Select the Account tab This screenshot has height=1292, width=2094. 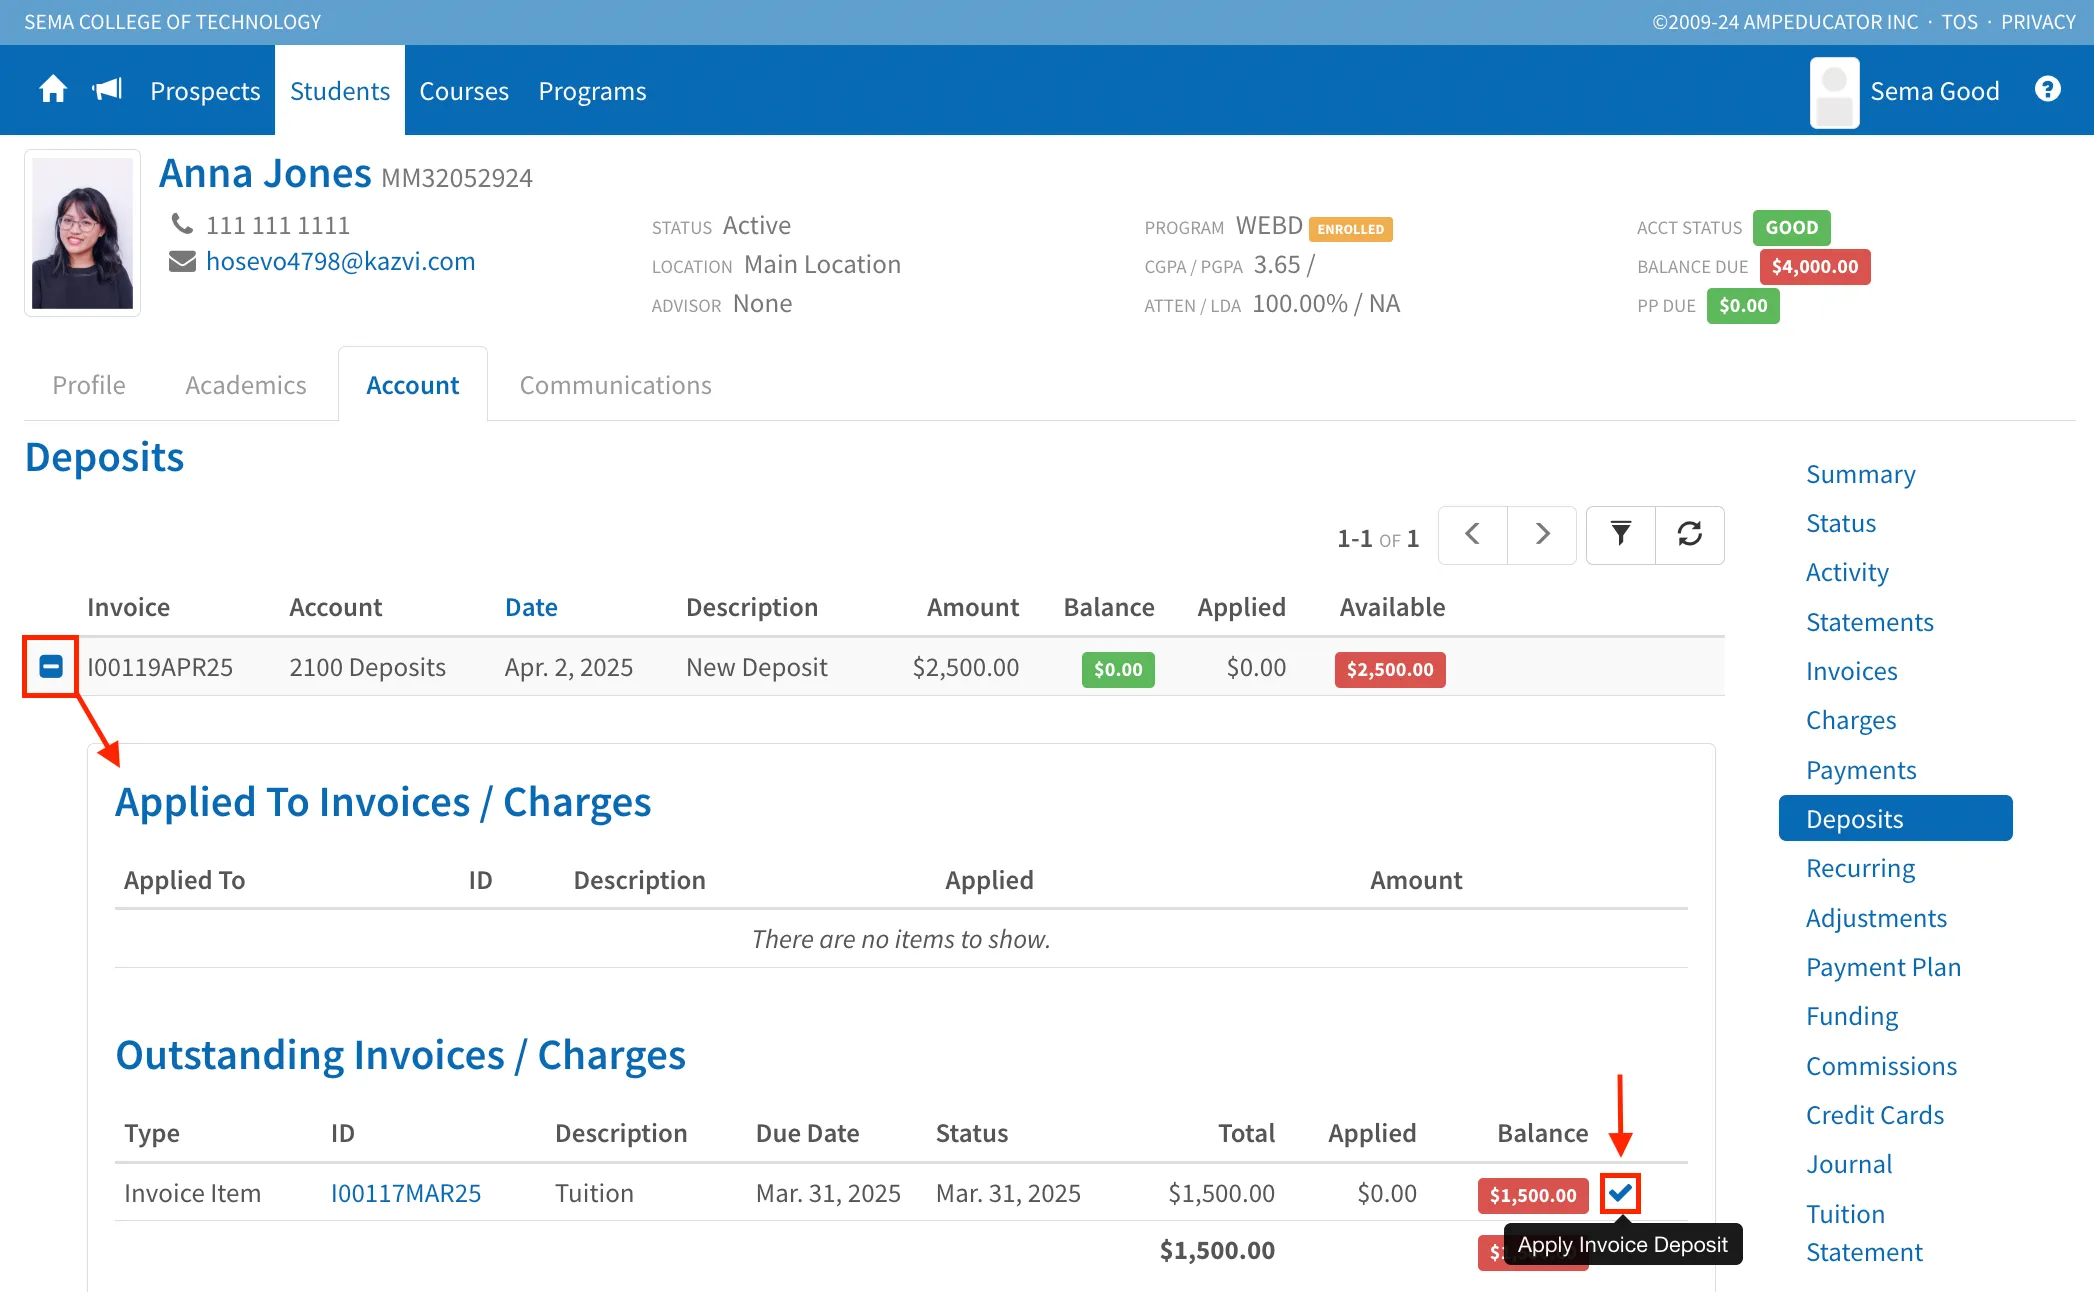[x=413, y=385]
